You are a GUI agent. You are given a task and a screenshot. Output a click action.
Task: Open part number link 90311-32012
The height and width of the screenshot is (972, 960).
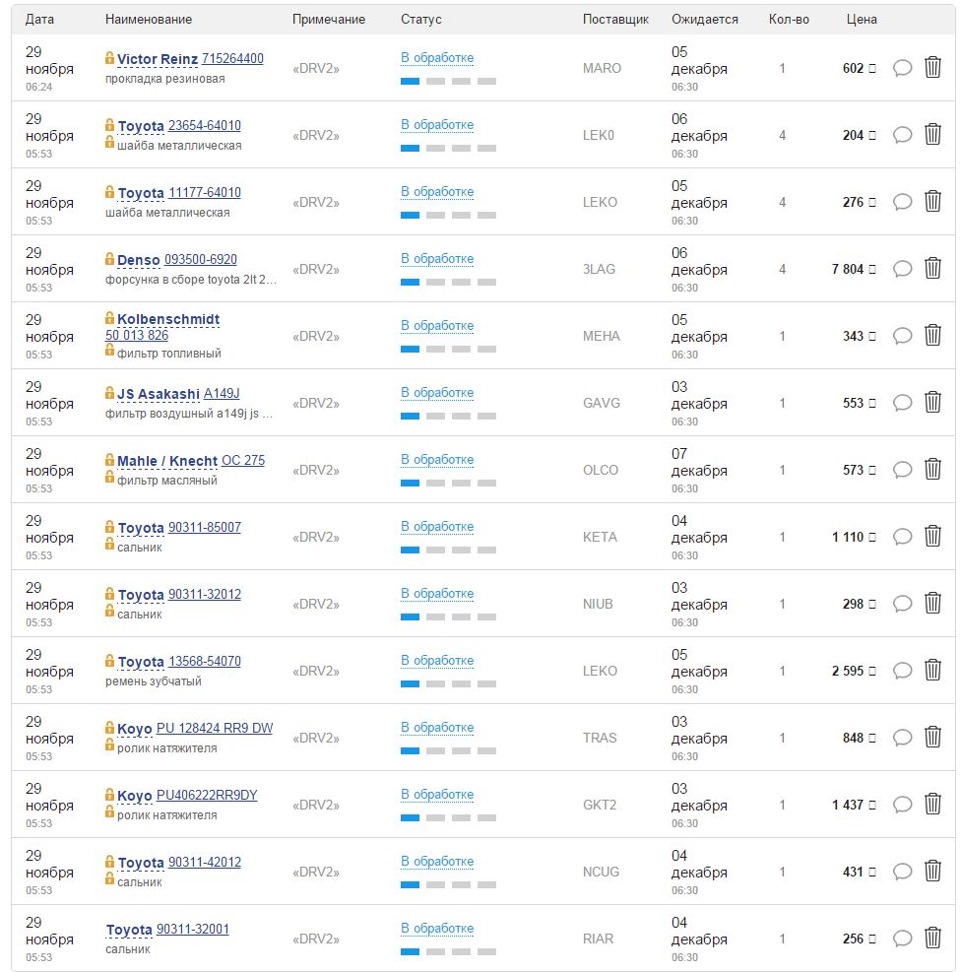(204, 594)
